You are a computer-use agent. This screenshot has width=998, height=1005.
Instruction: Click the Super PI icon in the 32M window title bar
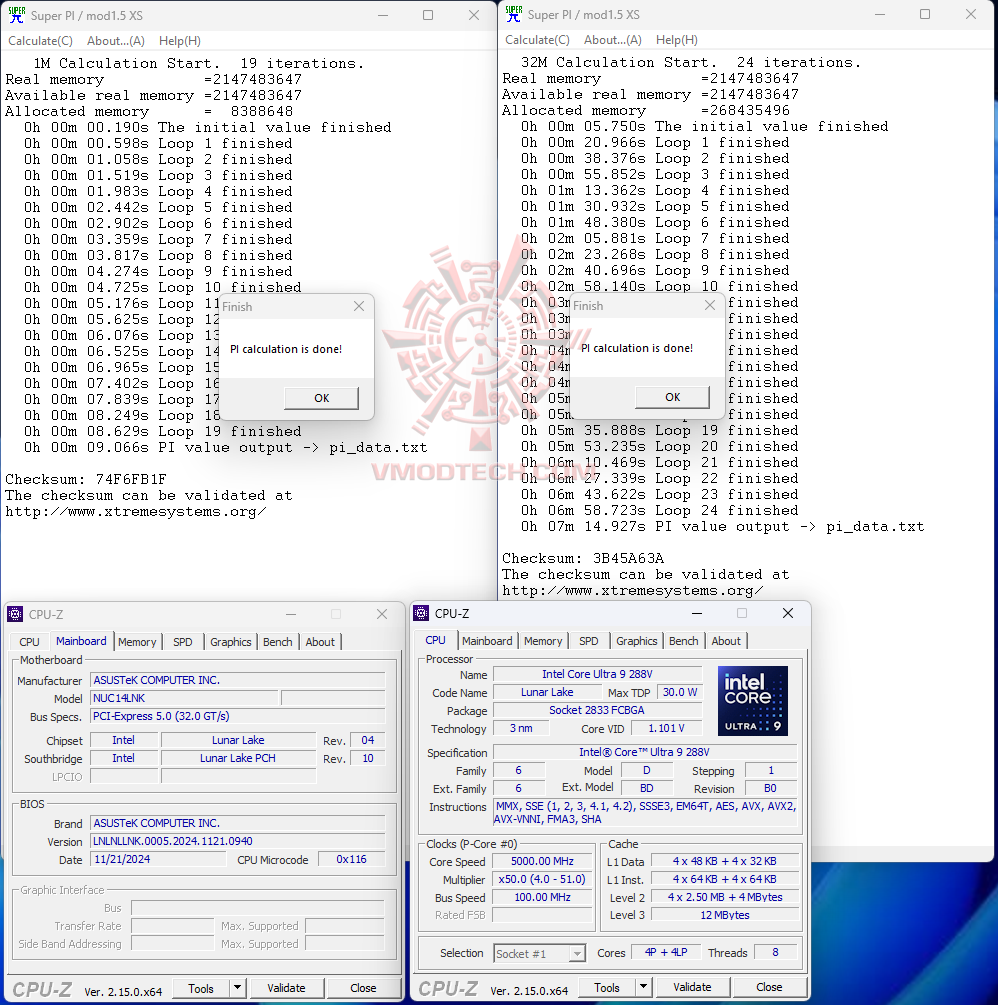coord(513,14)
